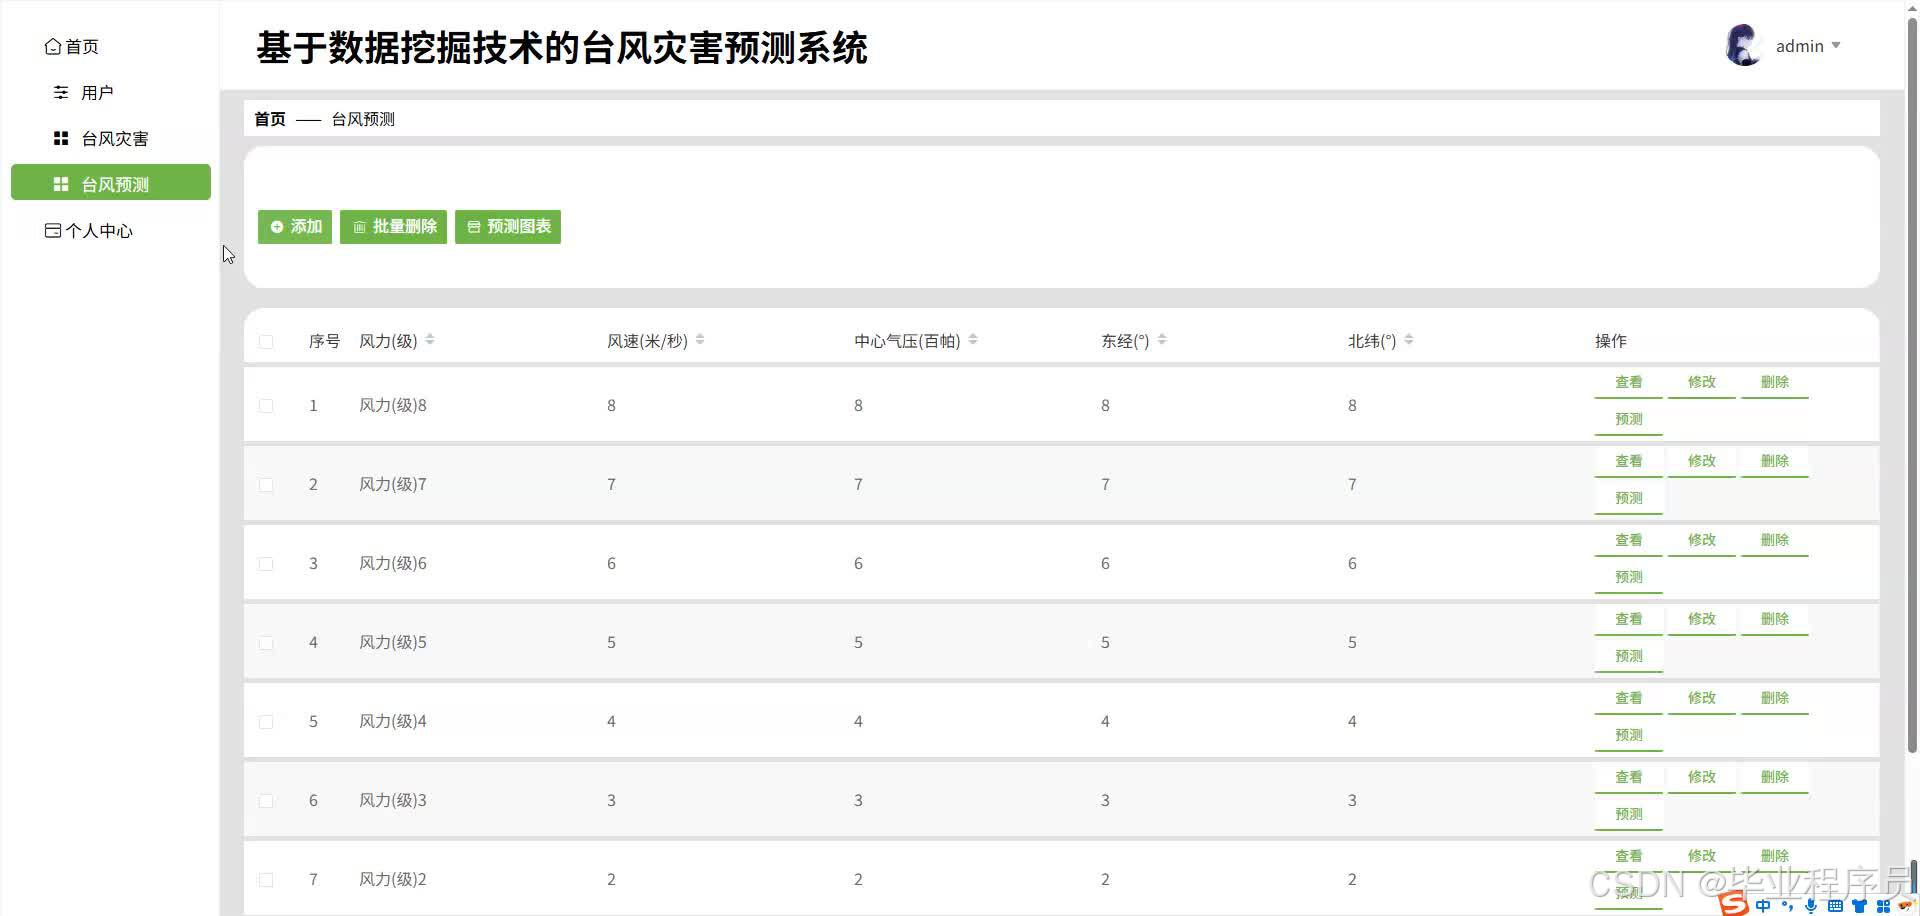Click 预测 for the 风力(级)3 row
This screenshot has width=1920, height=916.
(x=1629, y=814)
